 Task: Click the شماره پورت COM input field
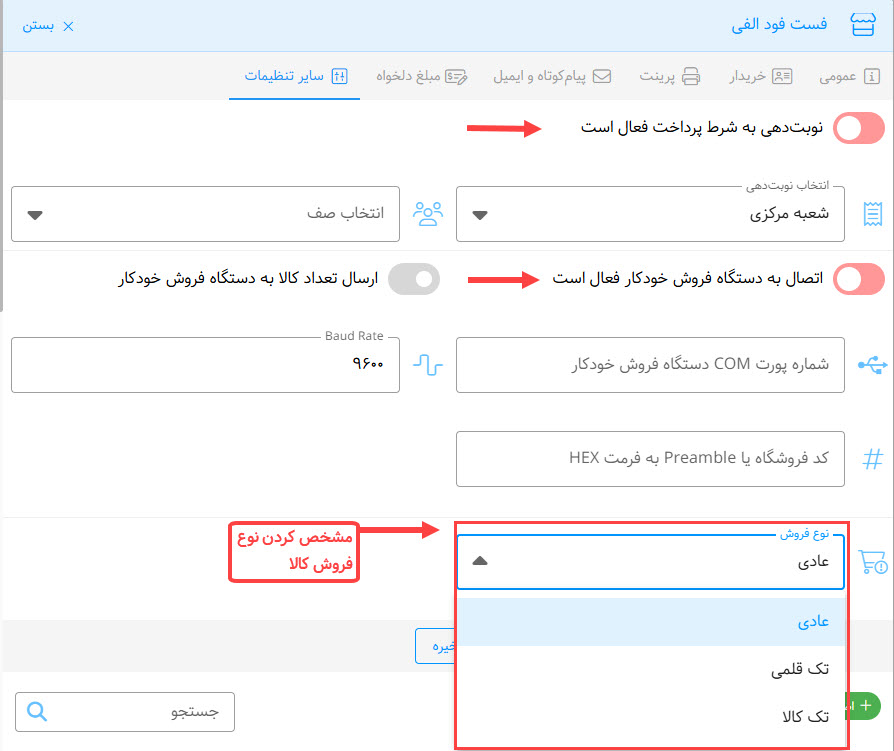tap(650, 364)
